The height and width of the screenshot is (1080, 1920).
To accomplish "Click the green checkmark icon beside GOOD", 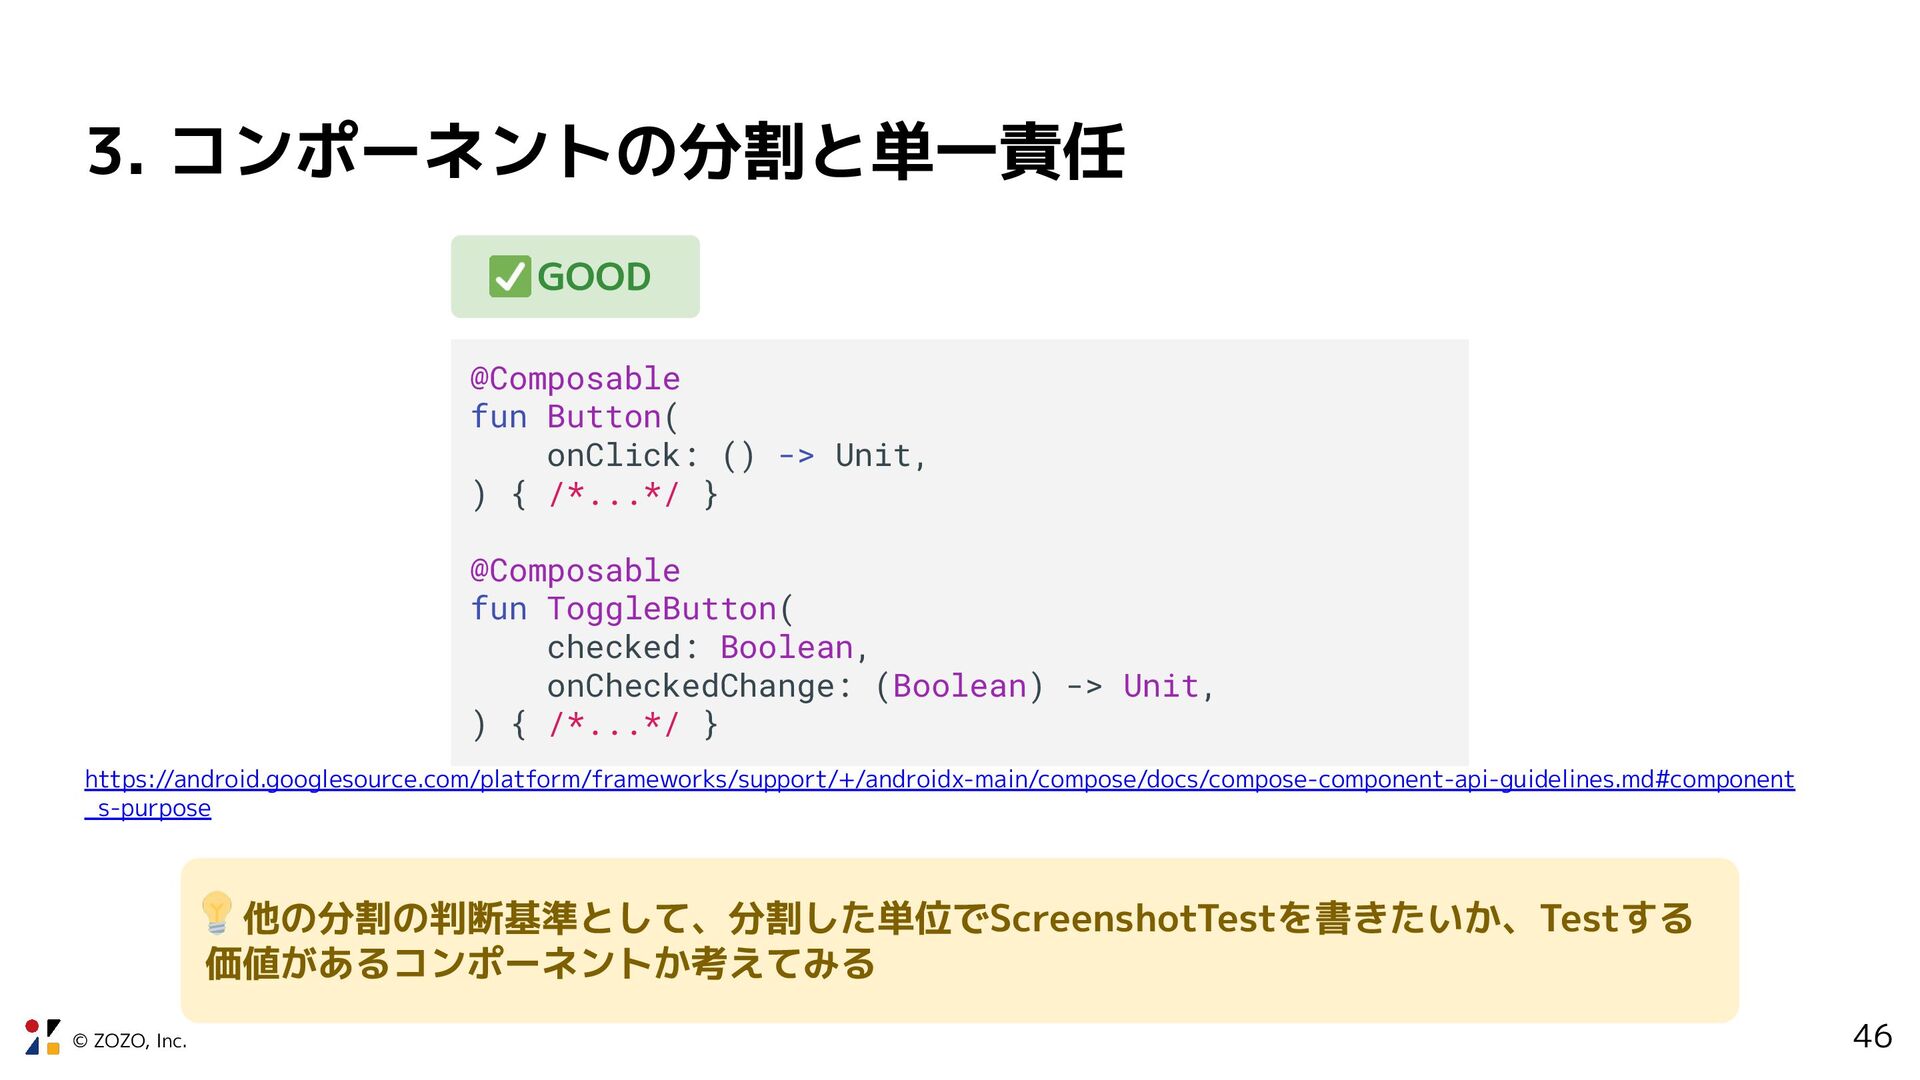I will 509,277.
